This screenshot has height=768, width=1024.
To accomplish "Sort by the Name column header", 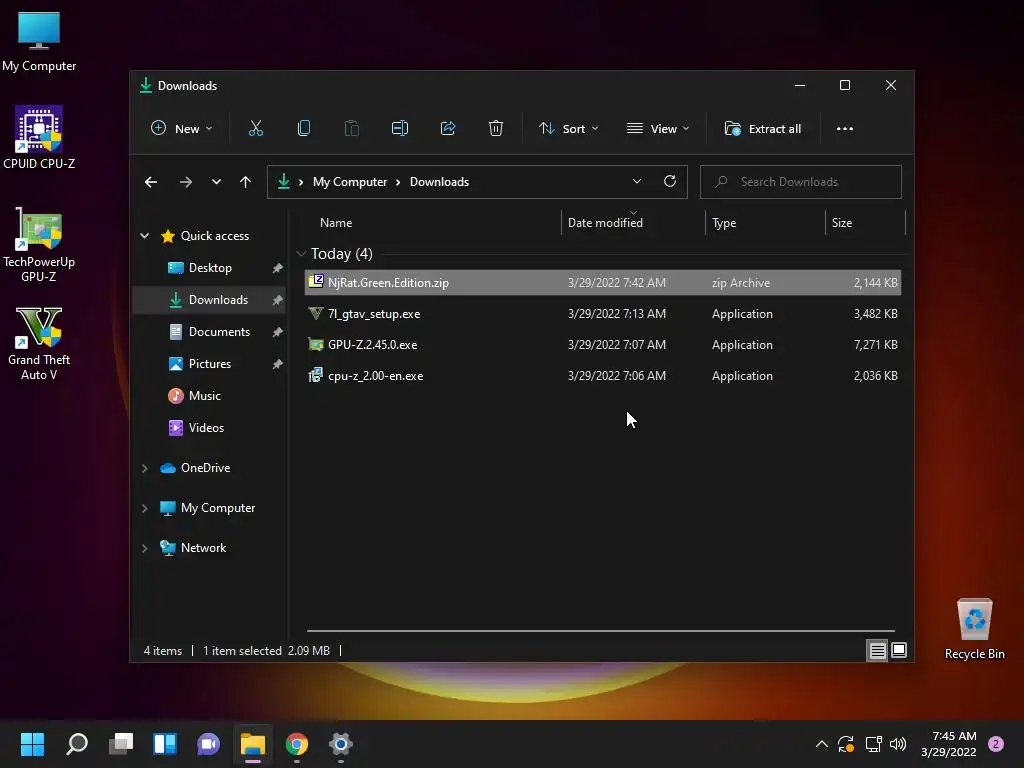I will (x=432, y=223).
